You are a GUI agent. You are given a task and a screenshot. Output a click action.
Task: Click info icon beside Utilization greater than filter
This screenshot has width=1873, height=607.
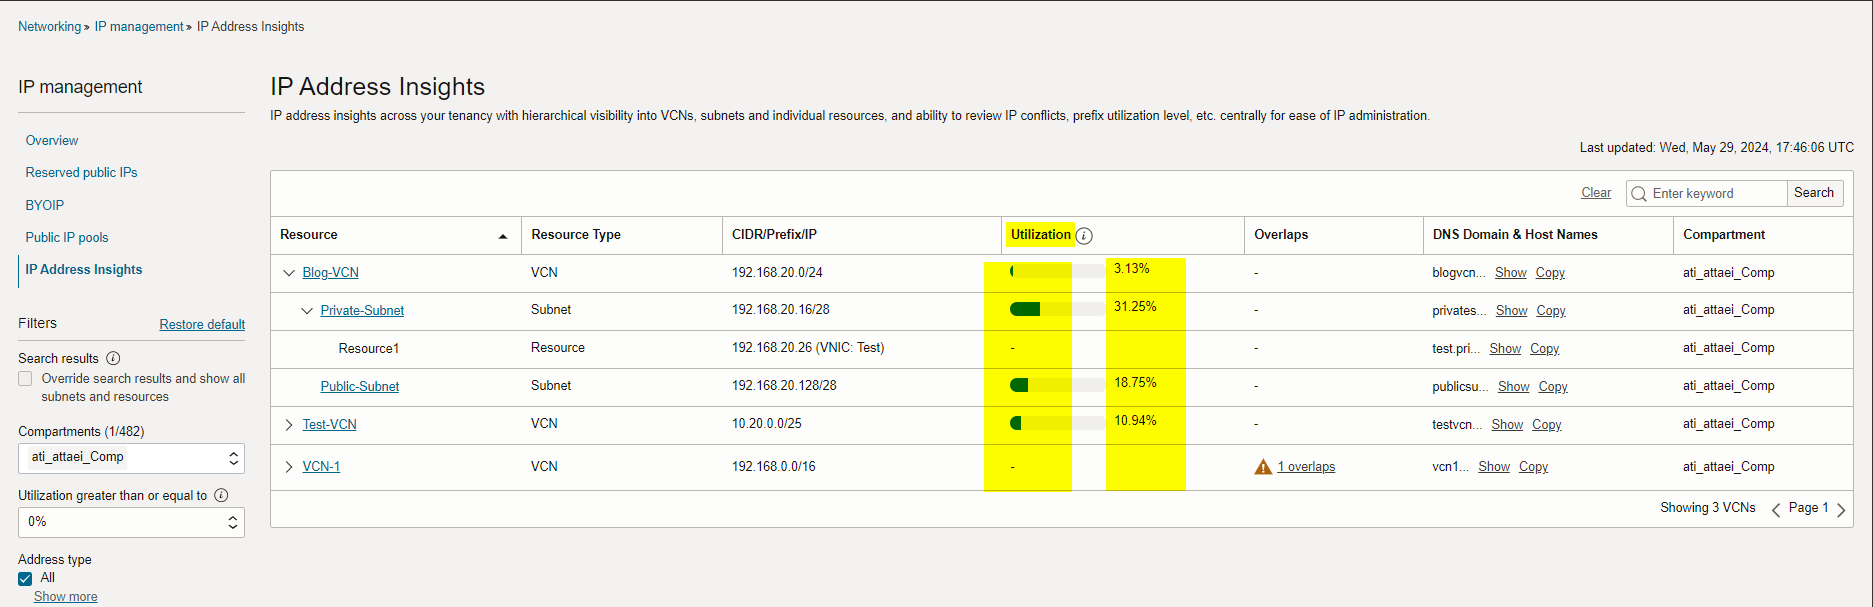coord(221,495)
